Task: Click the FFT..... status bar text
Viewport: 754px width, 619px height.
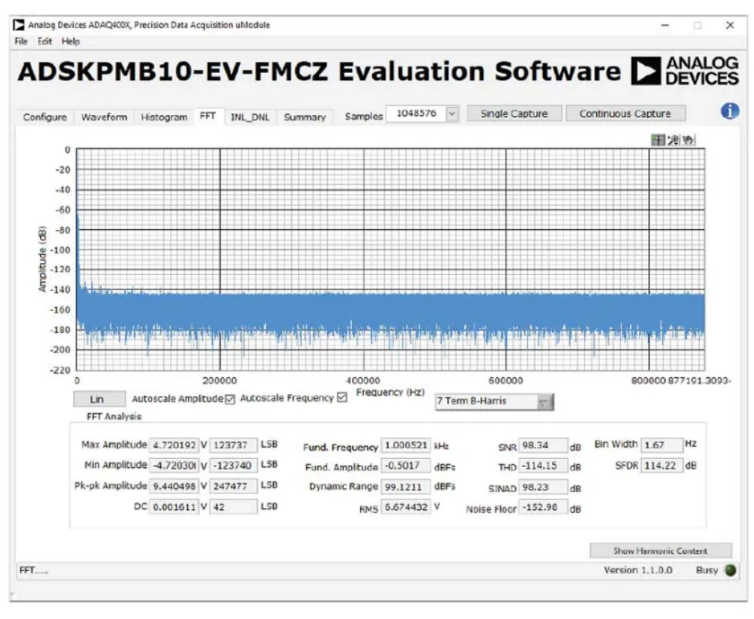Action: point(34,570)
